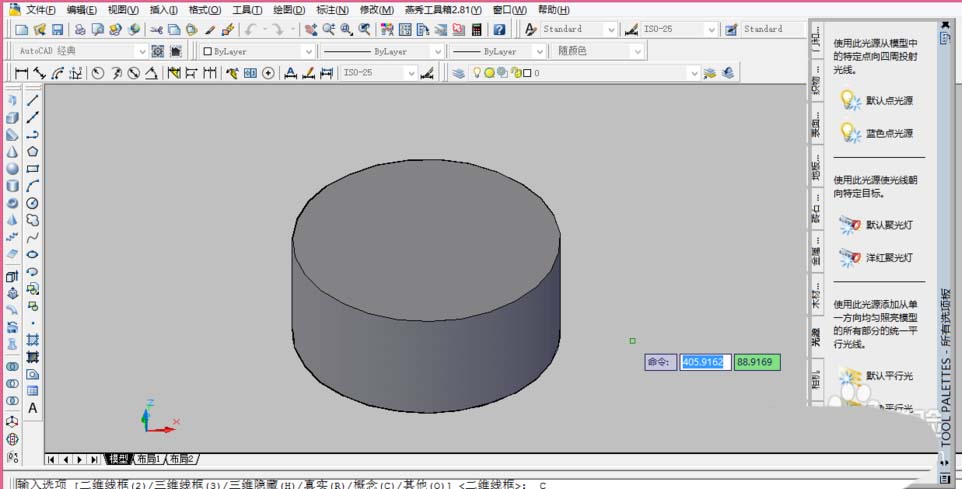962x489 pixels.
Task: Save the drawing with the floppy icon
Action: pos(58,29)
